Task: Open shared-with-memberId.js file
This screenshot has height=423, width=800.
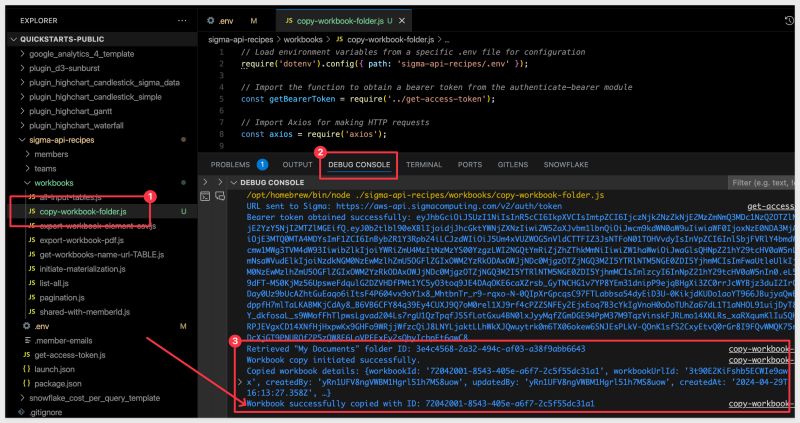Action: click(x=84, y=312)
